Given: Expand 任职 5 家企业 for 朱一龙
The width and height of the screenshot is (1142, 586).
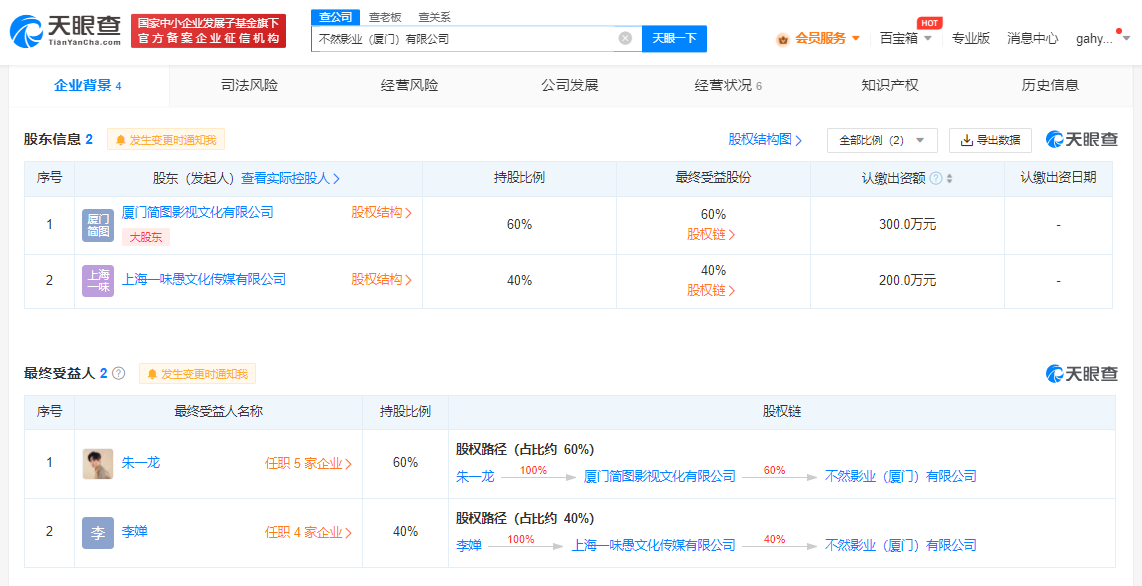Looking at the screenshot, I should click(309, 463).
